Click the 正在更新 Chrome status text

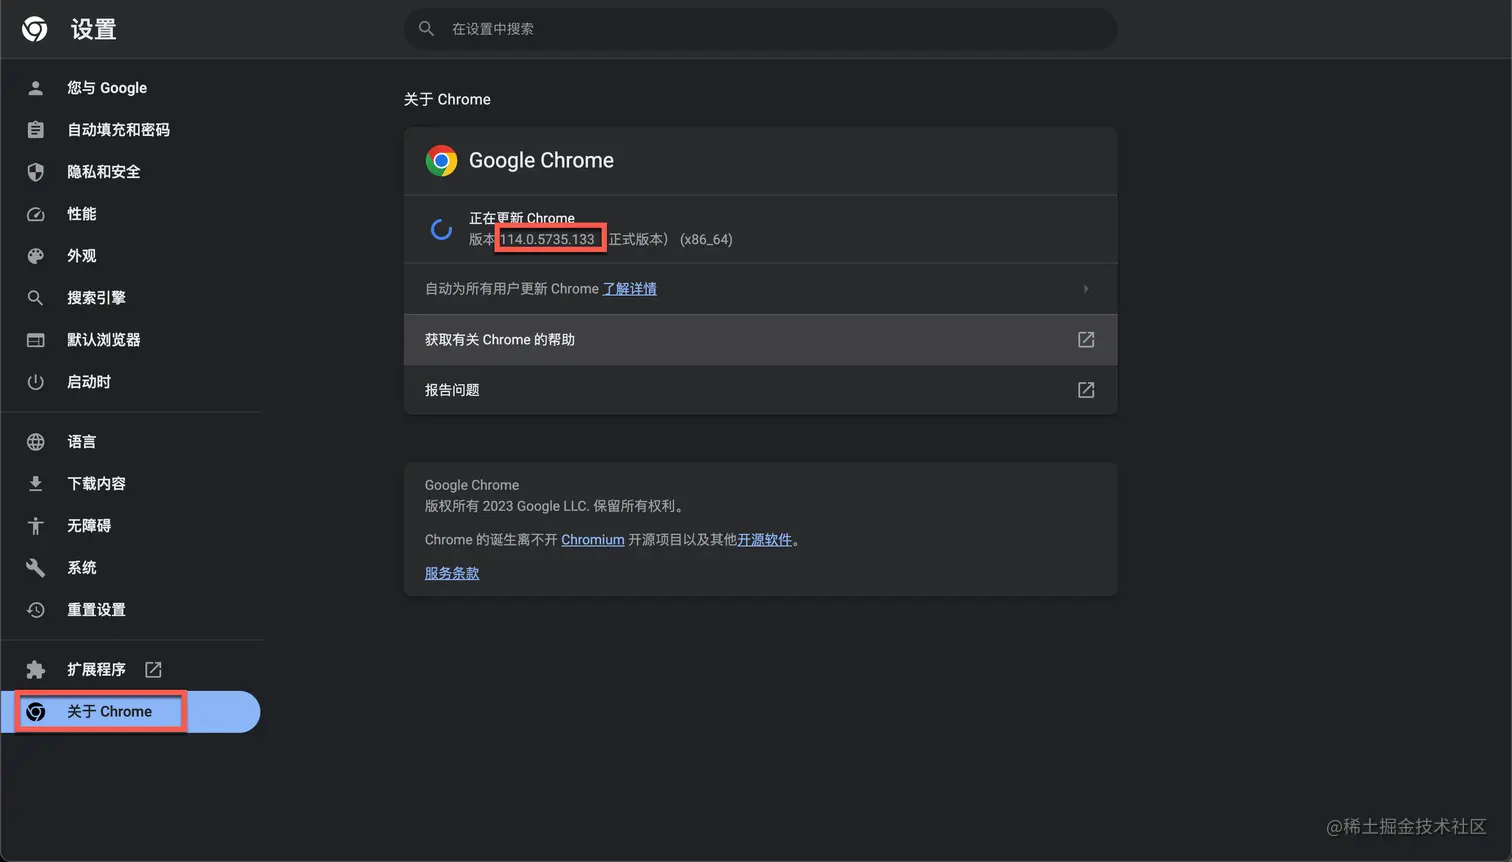(x=522, y=218)
